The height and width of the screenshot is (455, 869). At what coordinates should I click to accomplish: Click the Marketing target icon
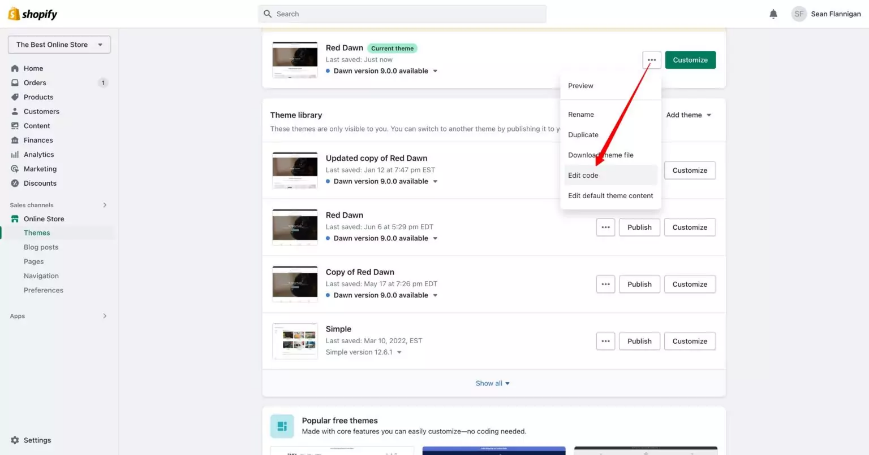[15, 169]
